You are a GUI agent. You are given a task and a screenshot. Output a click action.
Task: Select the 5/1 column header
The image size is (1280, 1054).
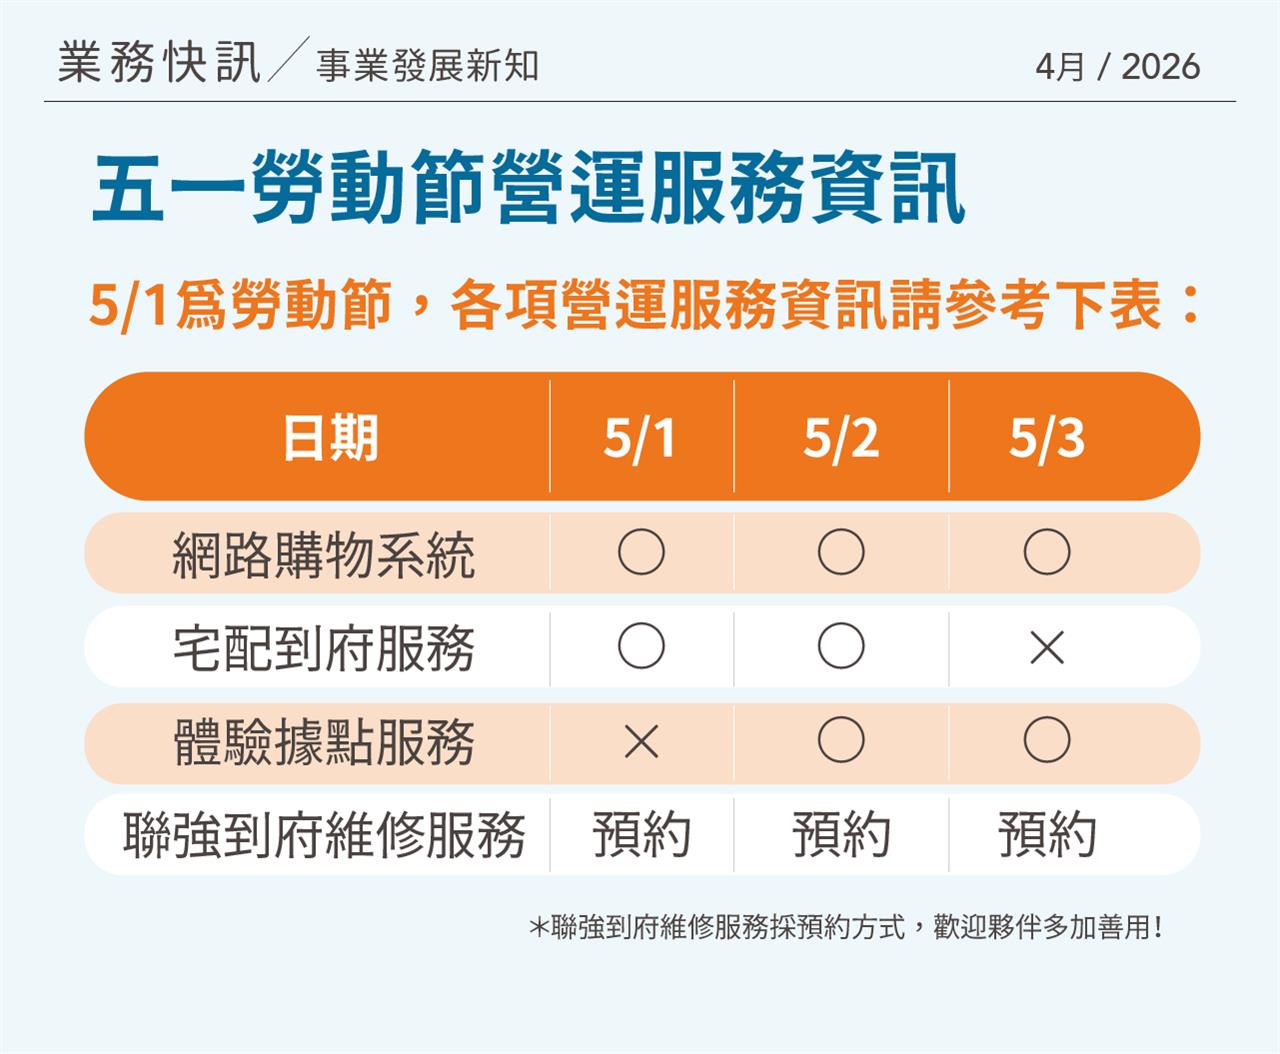tap(640, 438)
